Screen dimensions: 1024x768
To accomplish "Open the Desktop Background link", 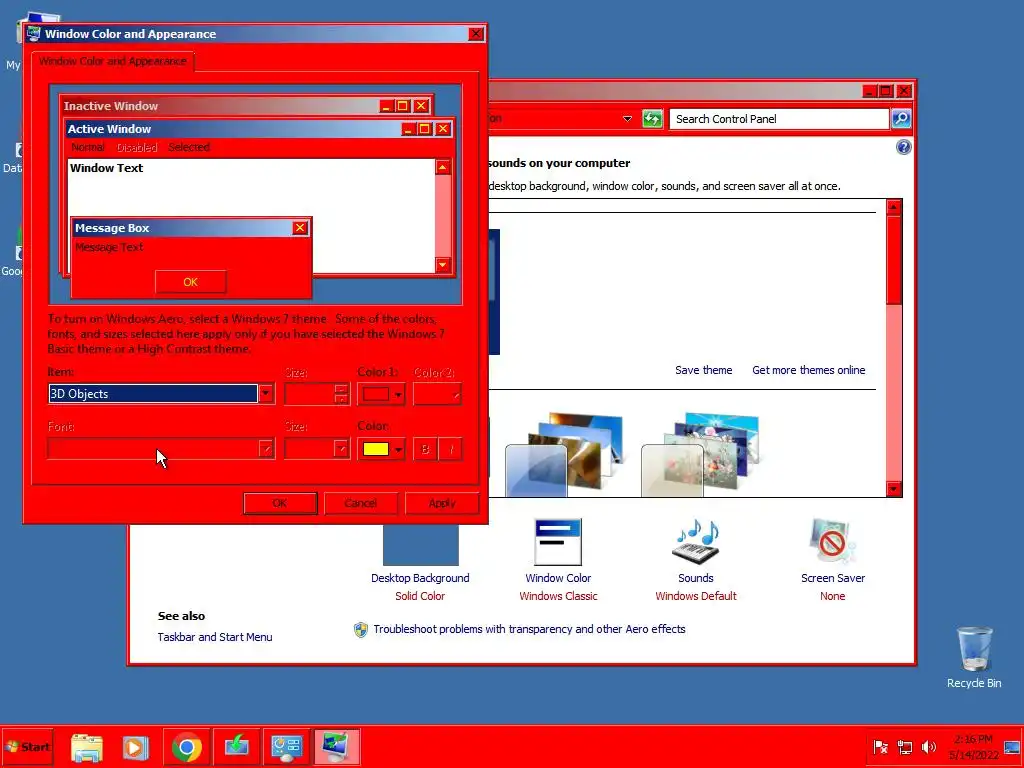I will (x=420, y=578).
